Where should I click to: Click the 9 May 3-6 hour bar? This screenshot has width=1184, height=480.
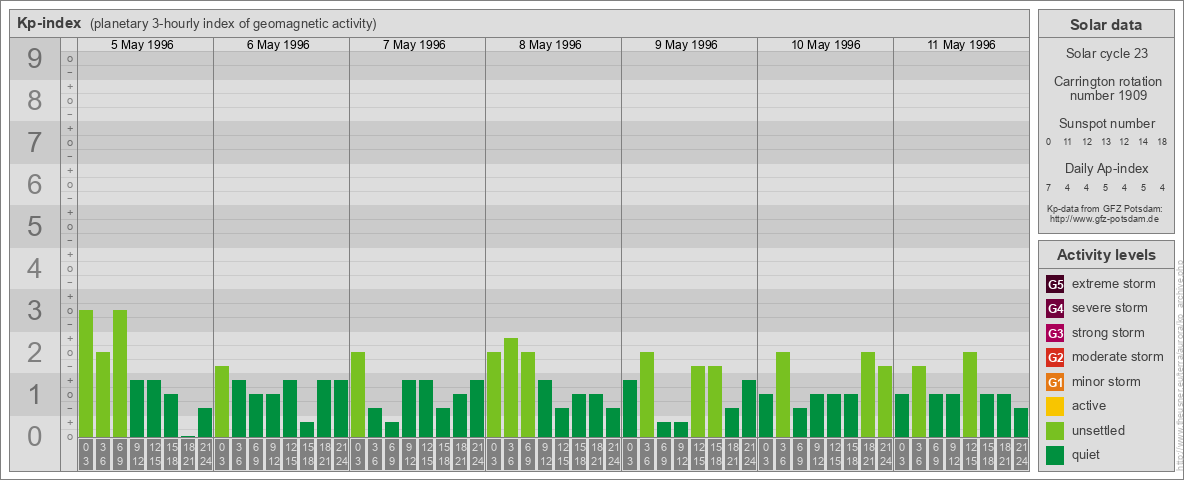(647, 394)
